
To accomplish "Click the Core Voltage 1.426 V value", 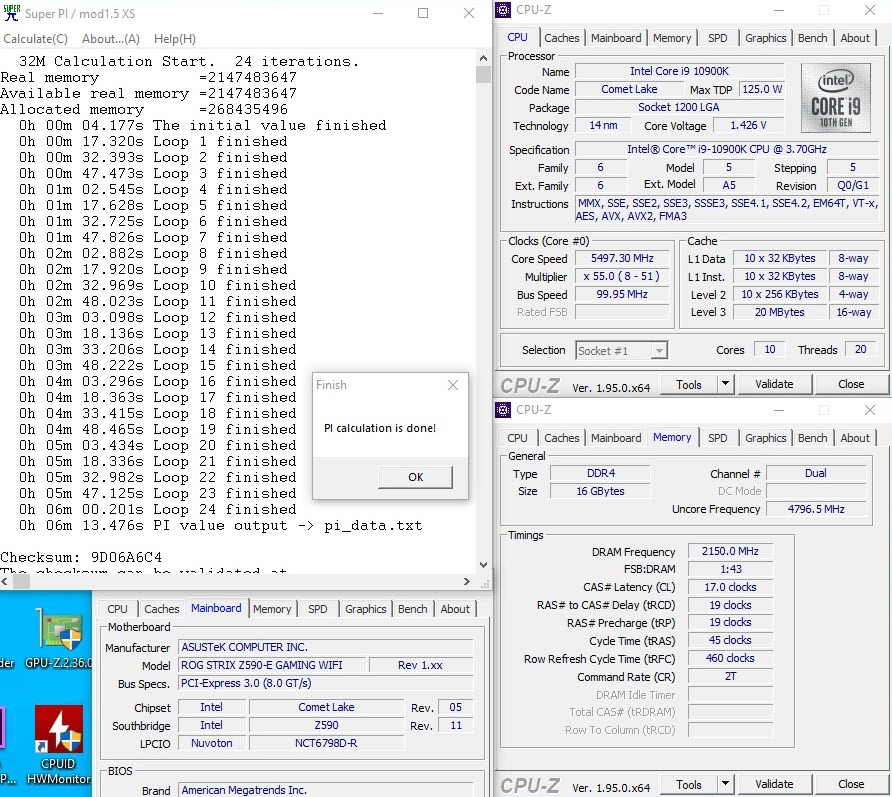I will (x=748, y=125).
